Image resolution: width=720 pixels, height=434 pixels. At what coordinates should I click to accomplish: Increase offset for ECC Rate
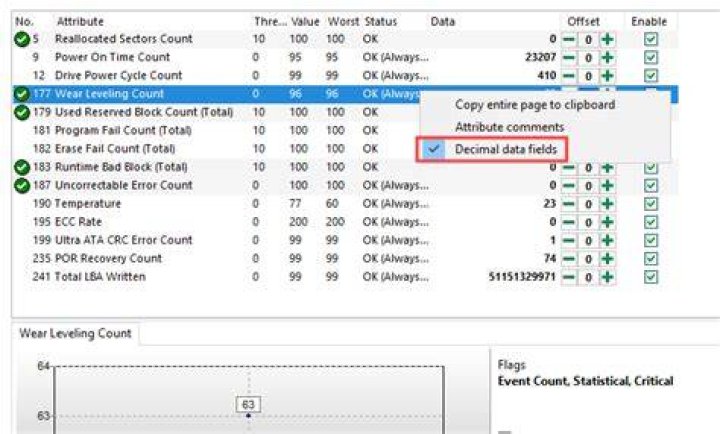coord(608,222)
